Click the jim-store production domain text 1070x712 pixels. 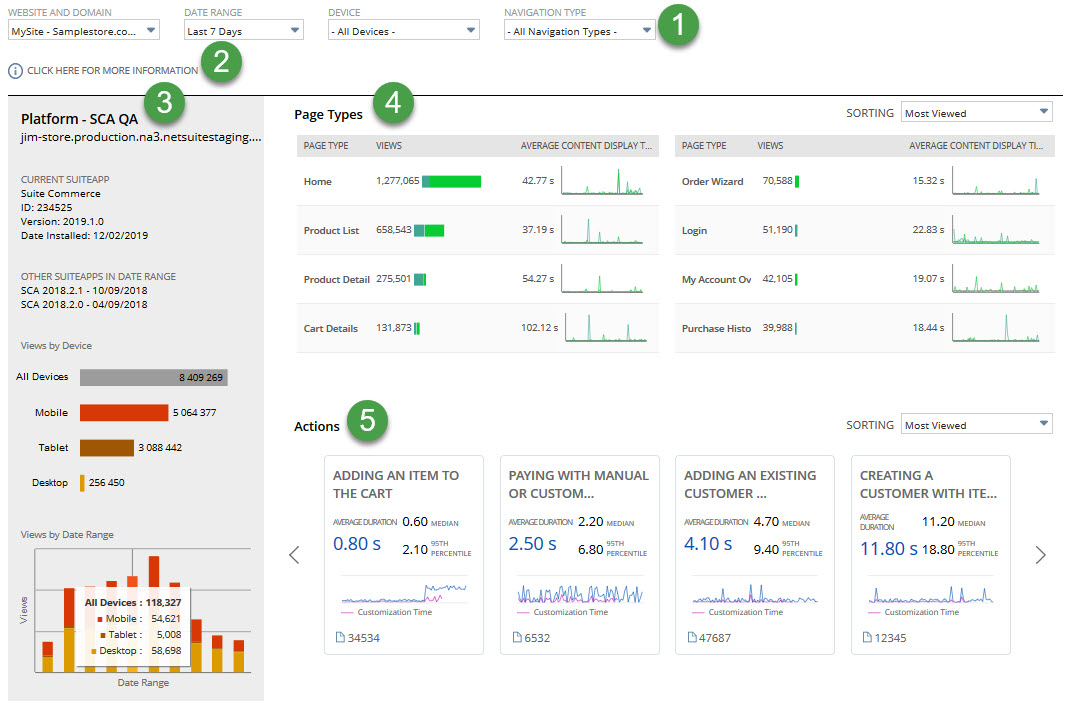[141, 137]
